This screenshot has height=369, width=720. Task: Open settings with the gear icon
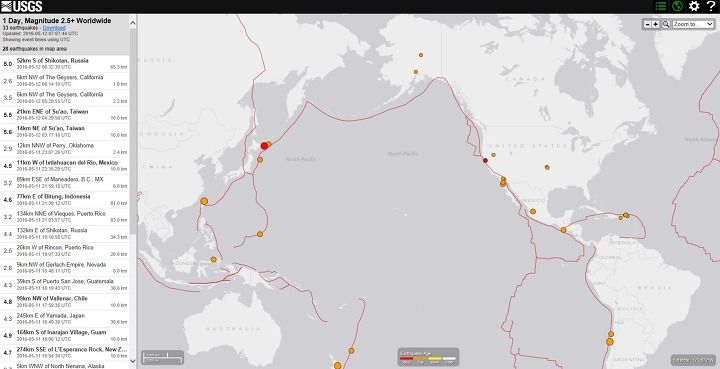pos(694,6)
